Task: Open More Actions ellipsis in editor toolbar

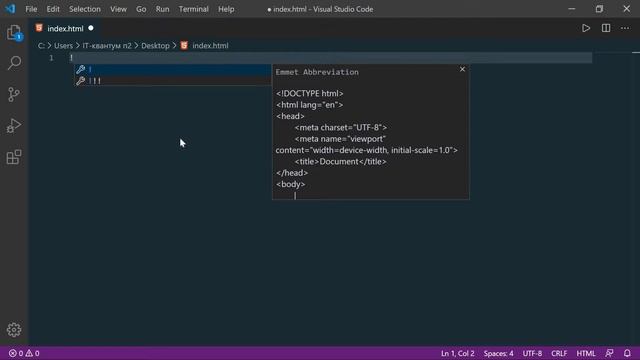Action: (625, 28)
